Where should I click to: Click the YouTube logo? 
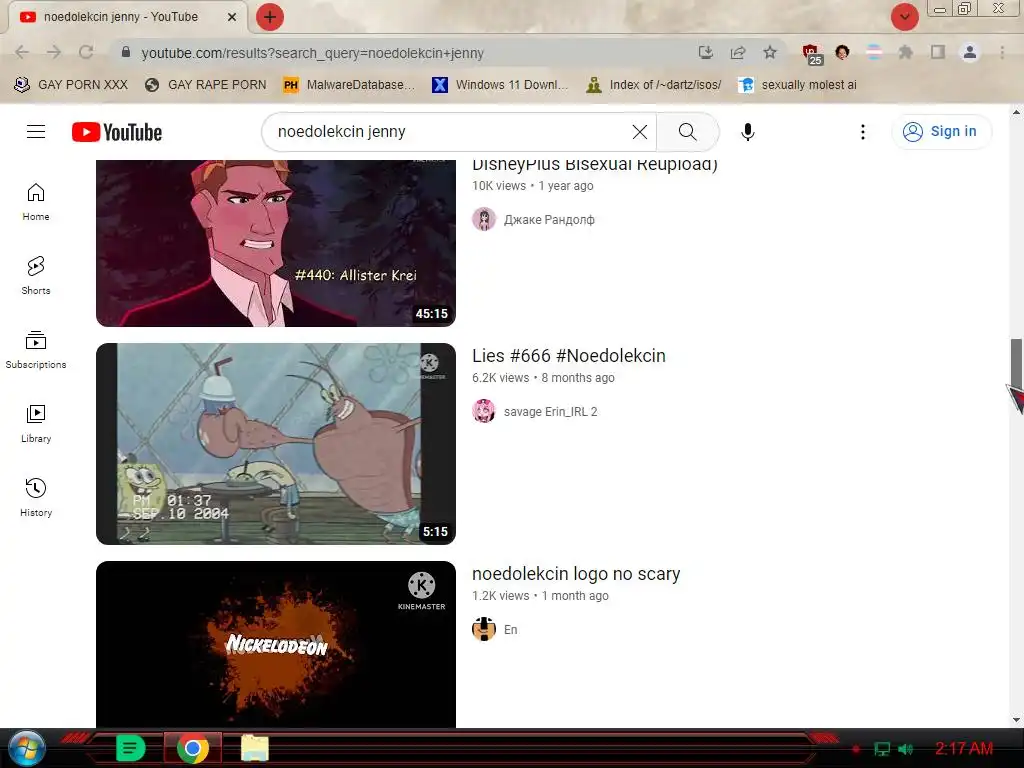tap(117, 132)
